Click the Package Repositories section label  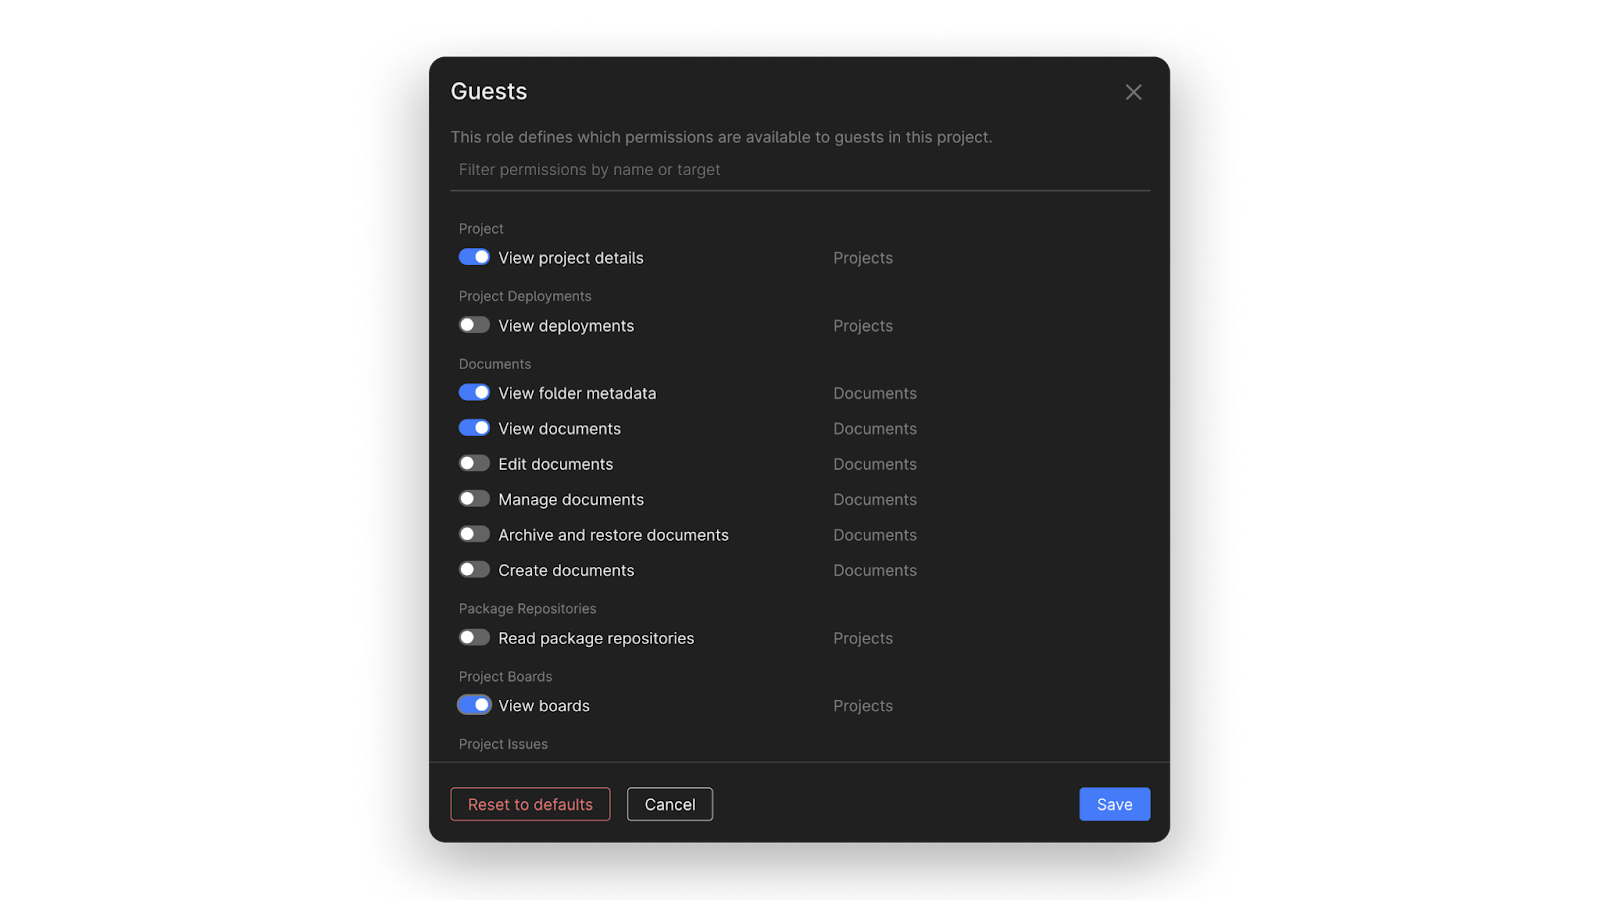tap(527, 609)
